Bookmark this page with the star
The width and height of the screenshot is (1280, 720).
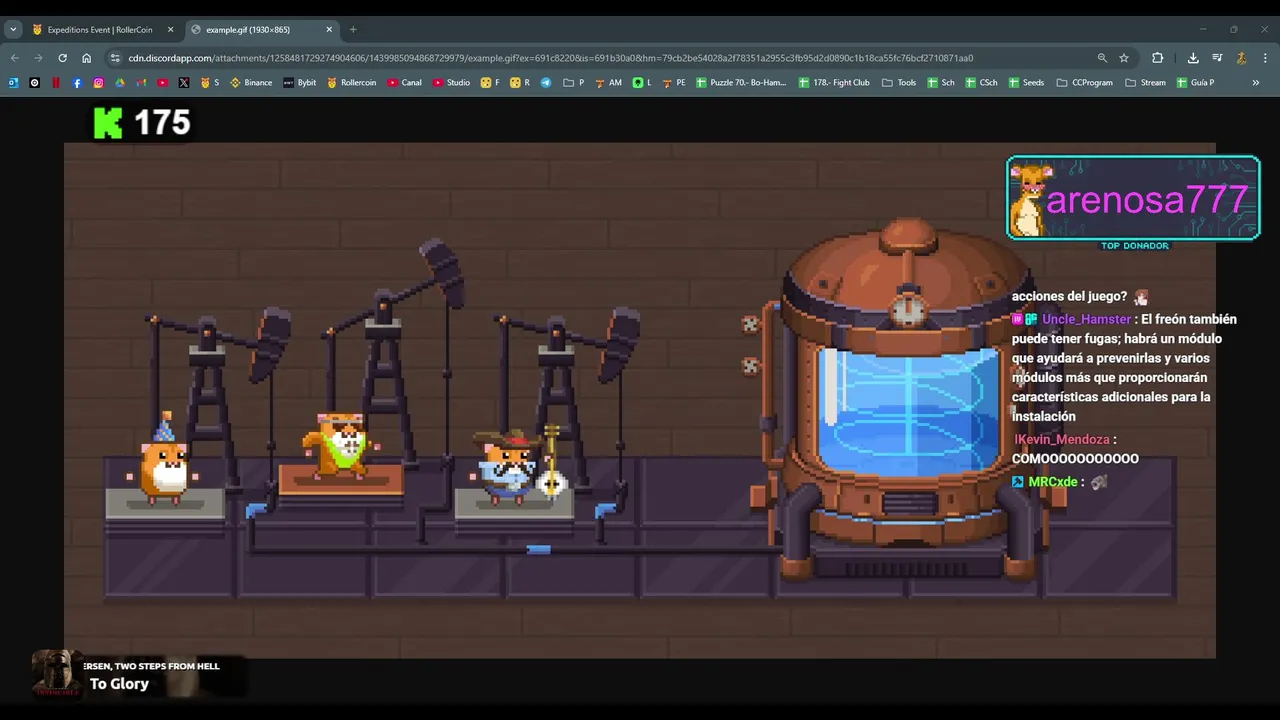point(1124,58)
